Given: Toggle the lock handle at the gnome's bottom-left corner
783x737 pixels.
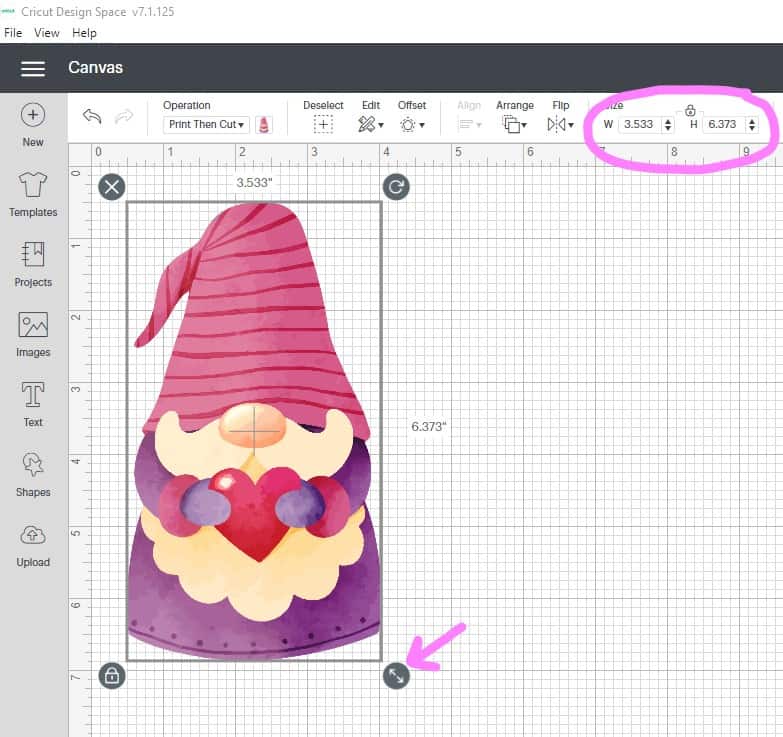Looking at the screenshot, I should (x=112, y=676).
